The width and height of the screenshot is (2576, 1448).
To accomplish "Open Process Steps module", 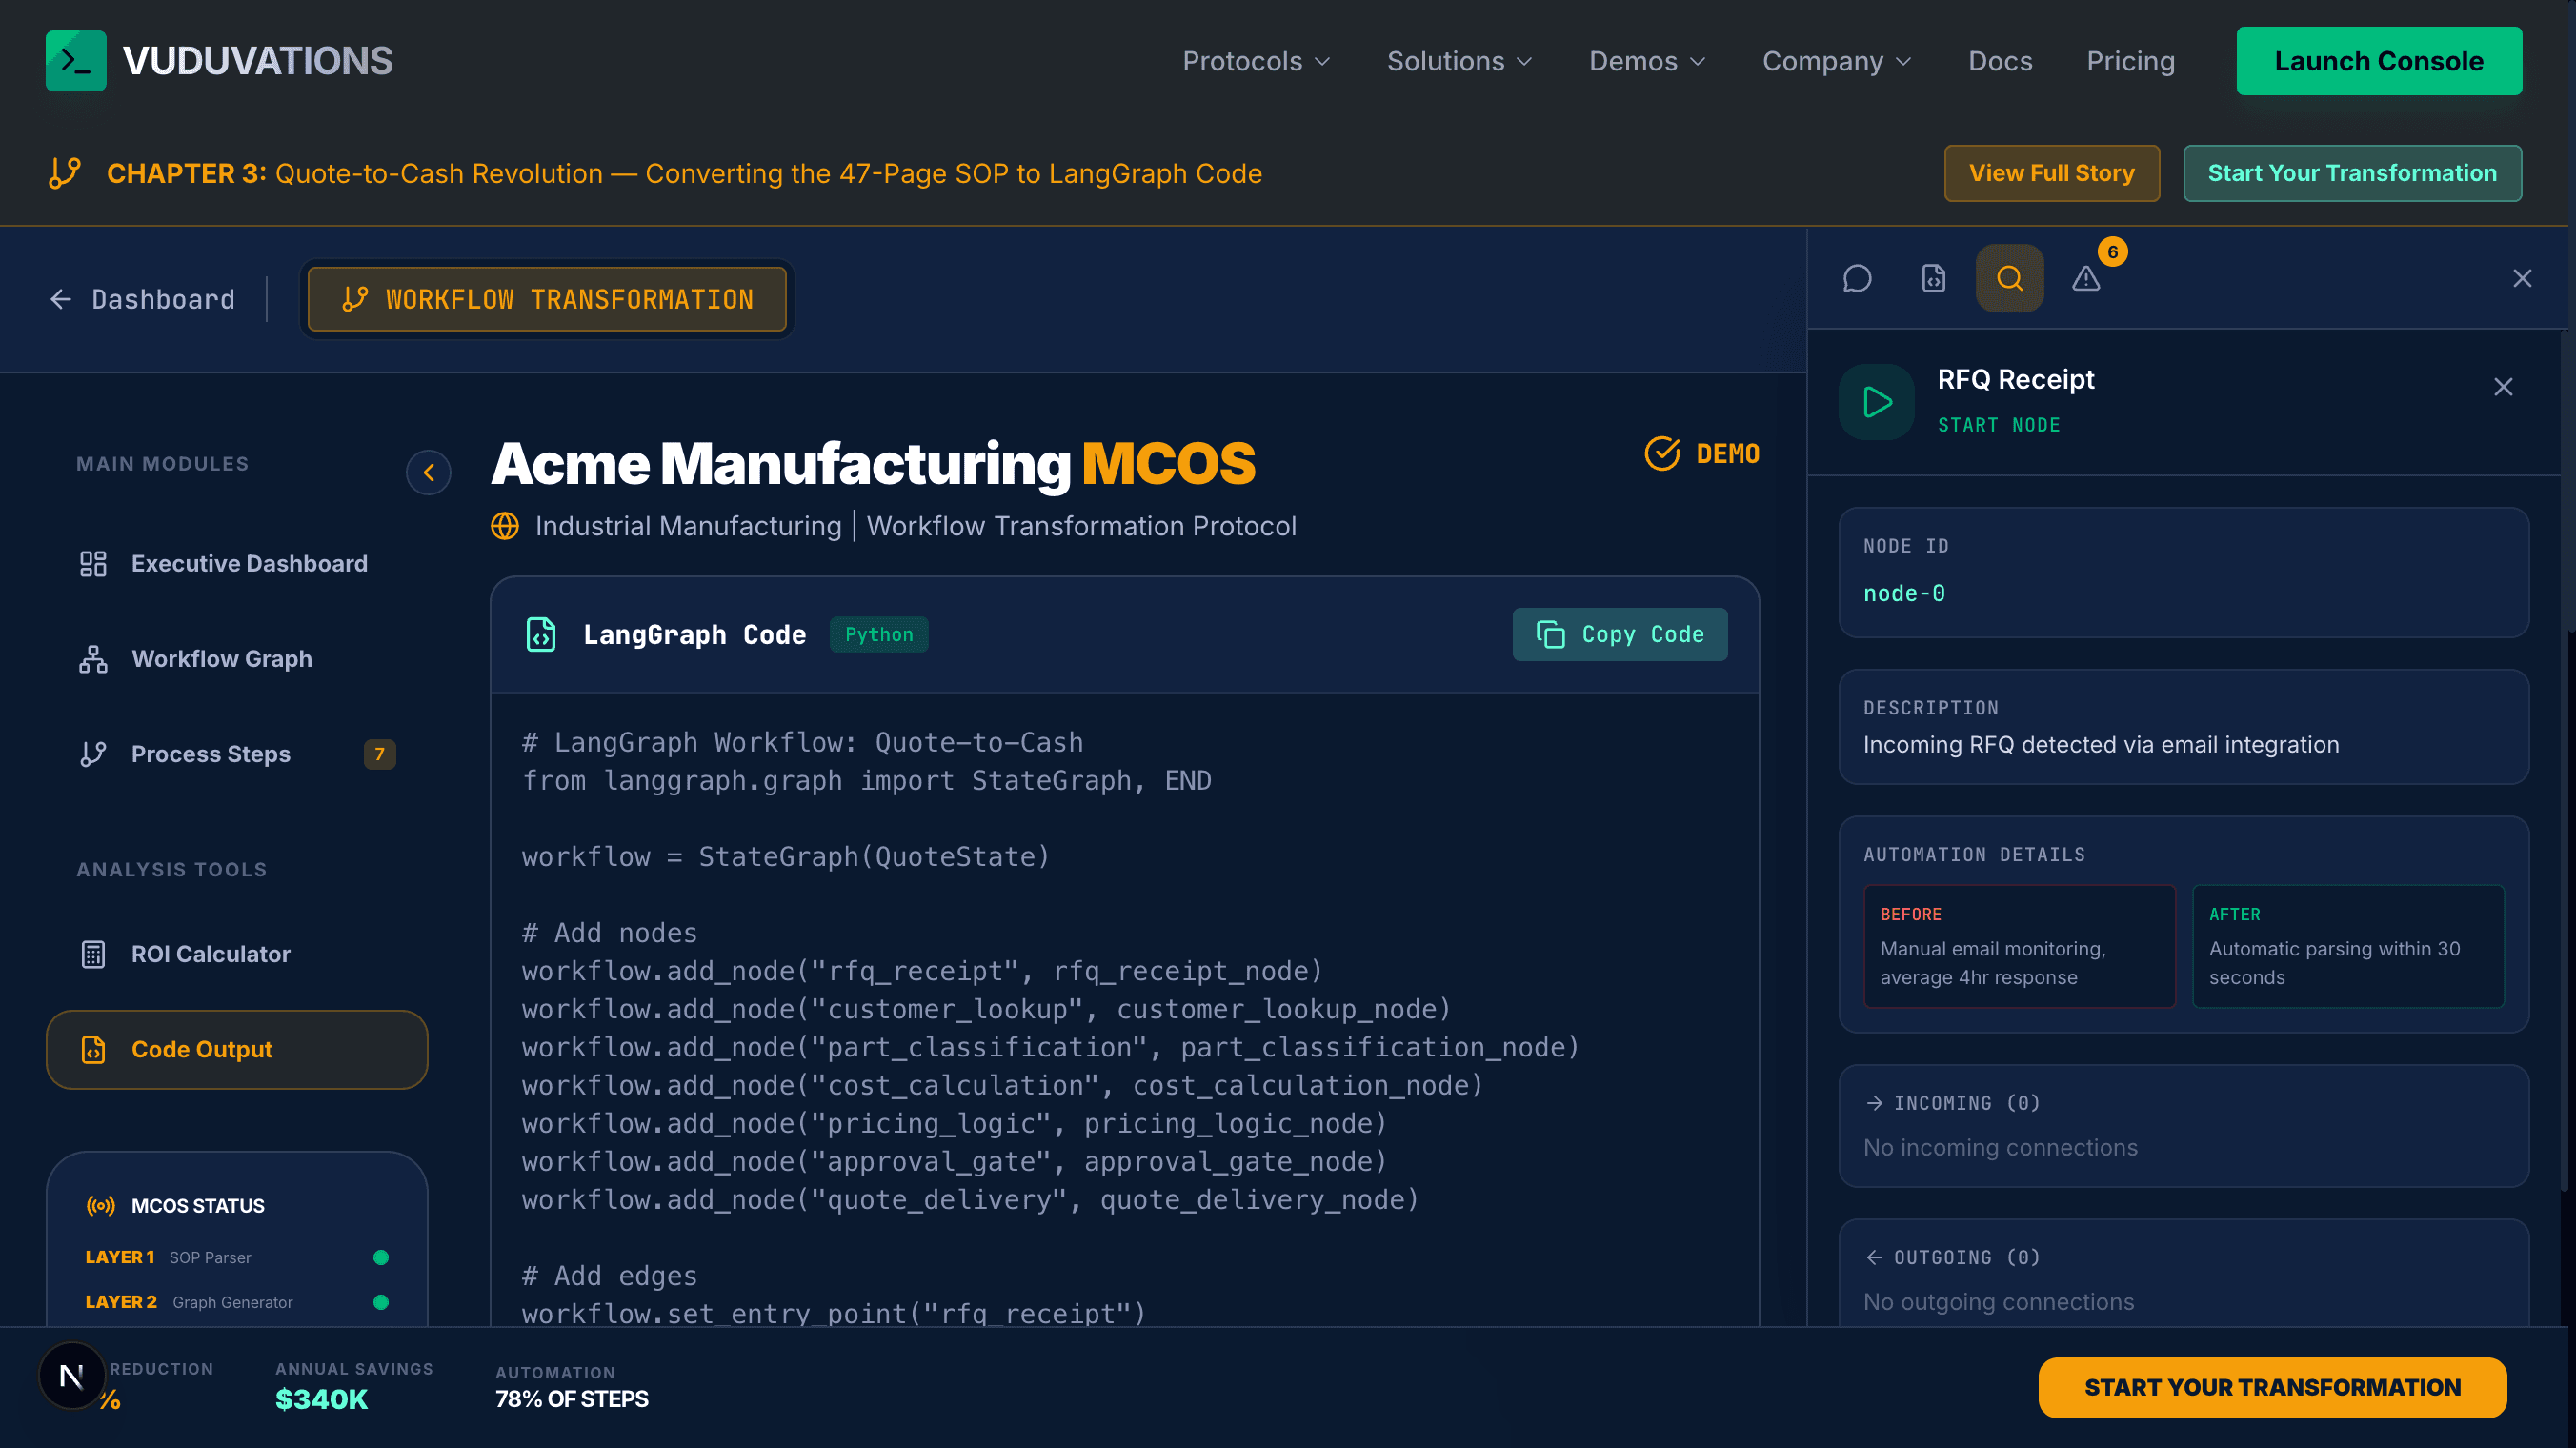I will coord(237,754).
